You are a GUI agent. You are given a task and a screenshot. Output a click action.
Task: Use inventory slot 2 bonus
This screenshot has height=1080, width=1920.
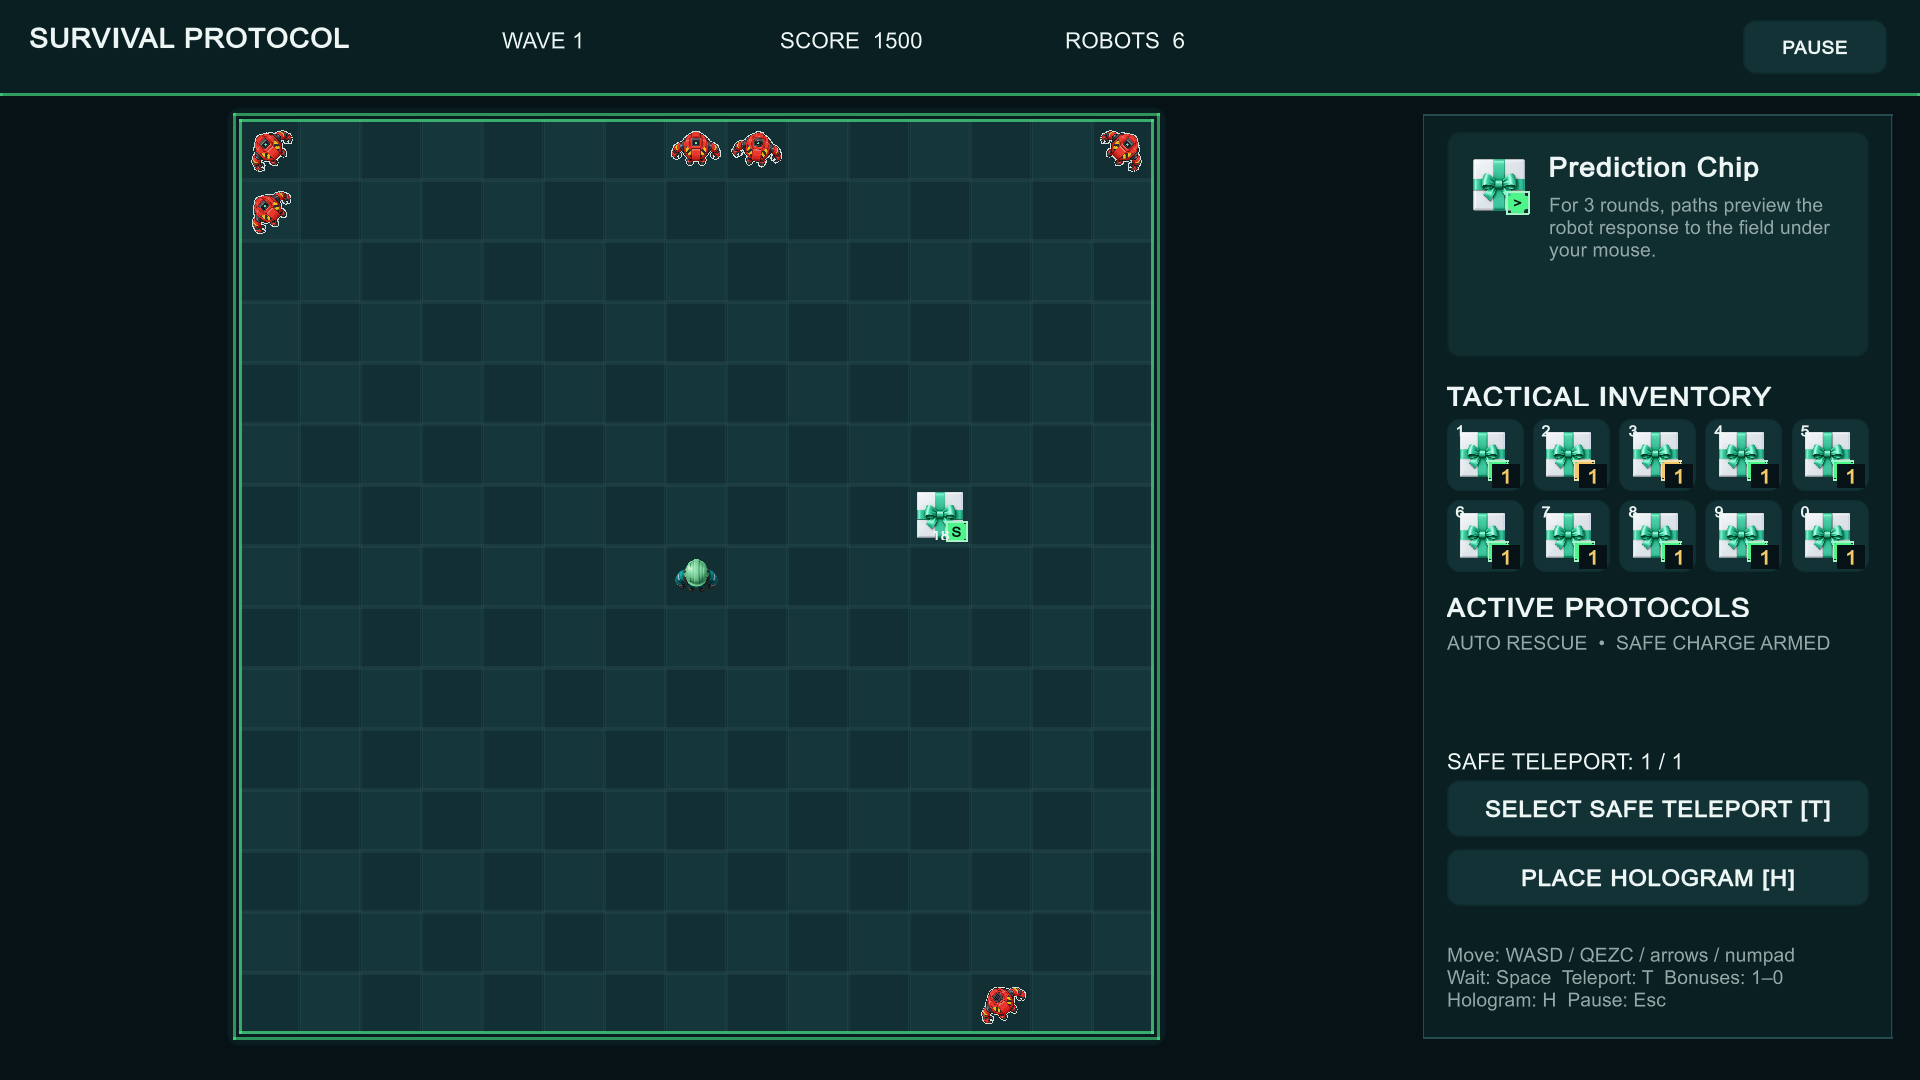pos(1571,455)
